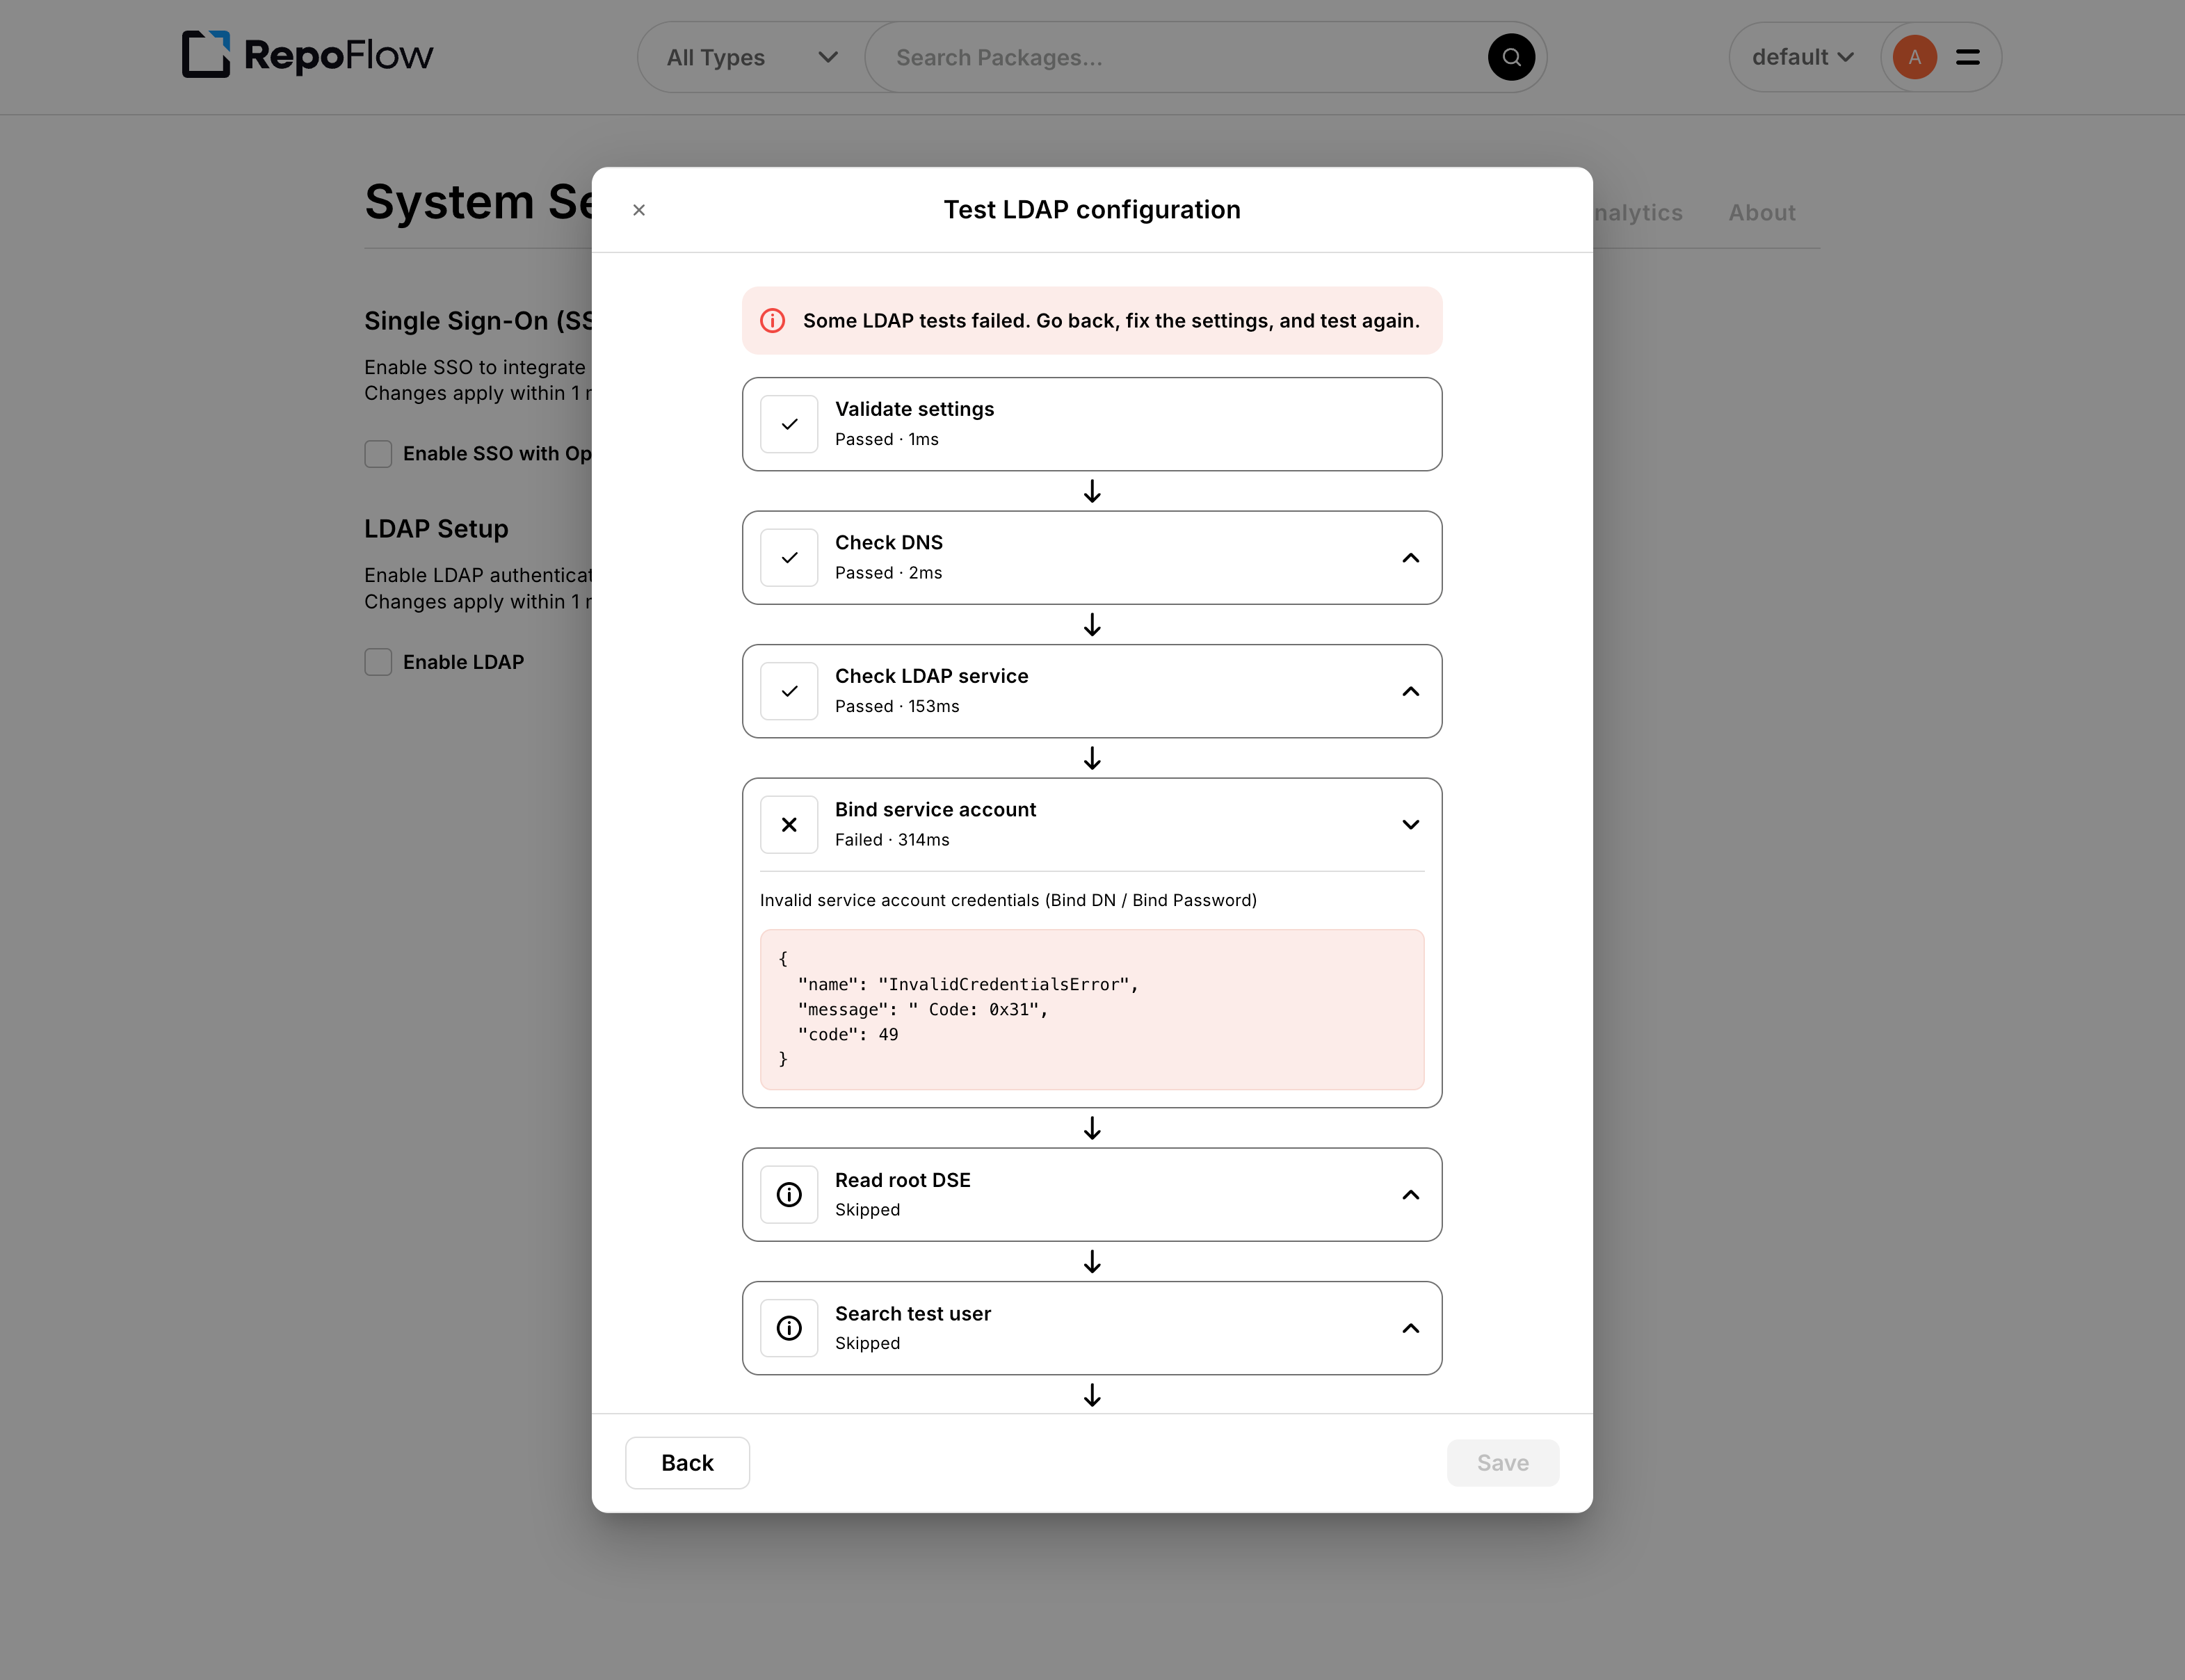Click the failed X icon on Bind service account
The width and height of the screenshot is (2185, 1680).
click(x=789, y=824)
